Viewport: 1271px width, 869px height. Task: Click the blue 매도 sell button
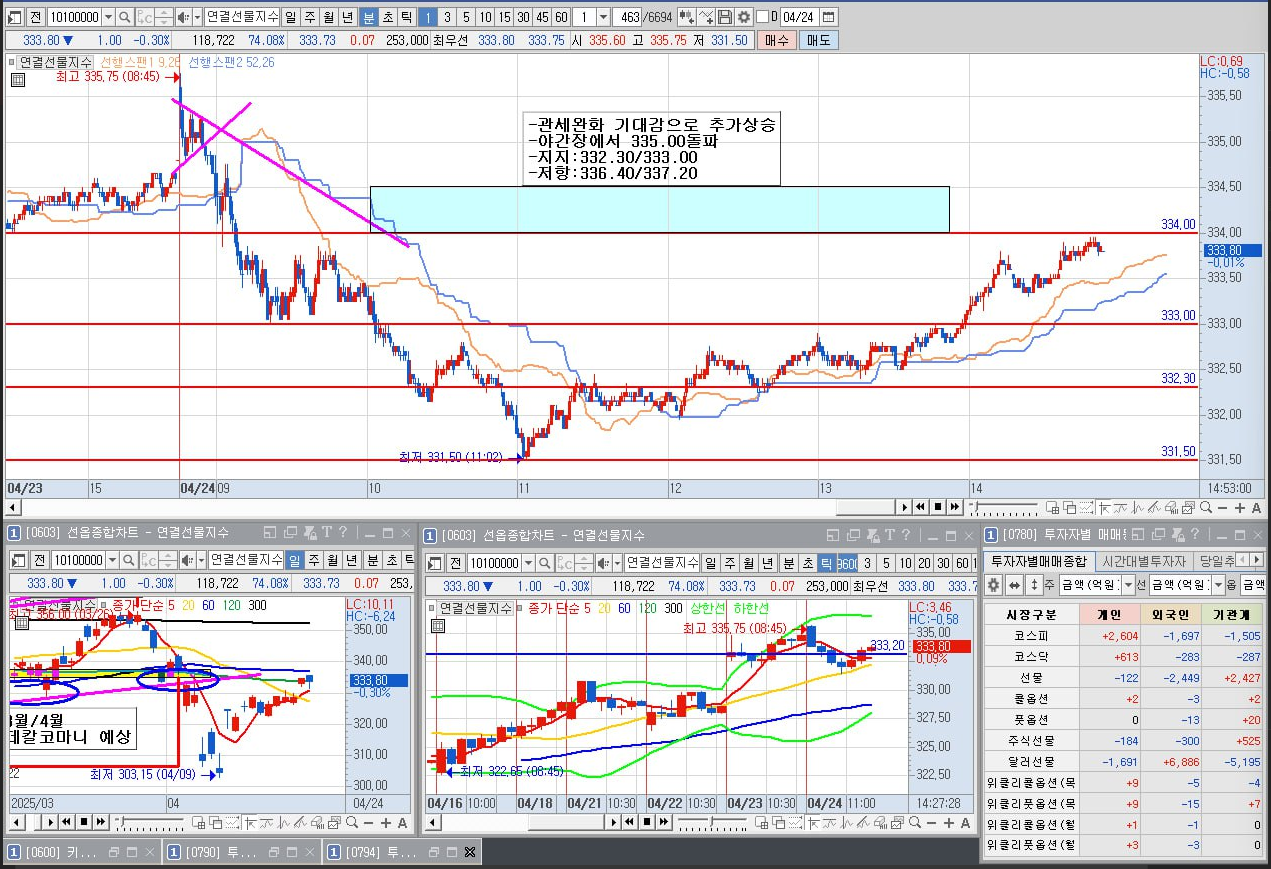pyautogui.click(x=818, y=40)
